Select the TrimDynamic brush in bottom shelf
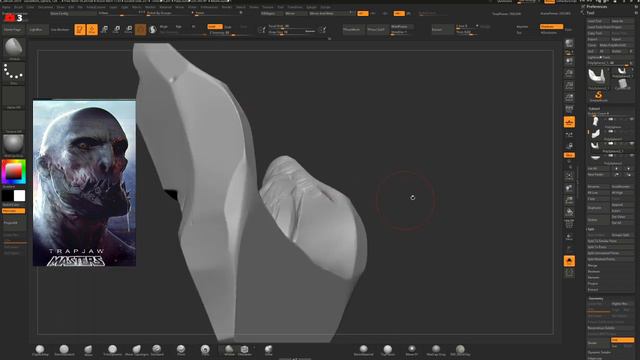 (112, 350)
